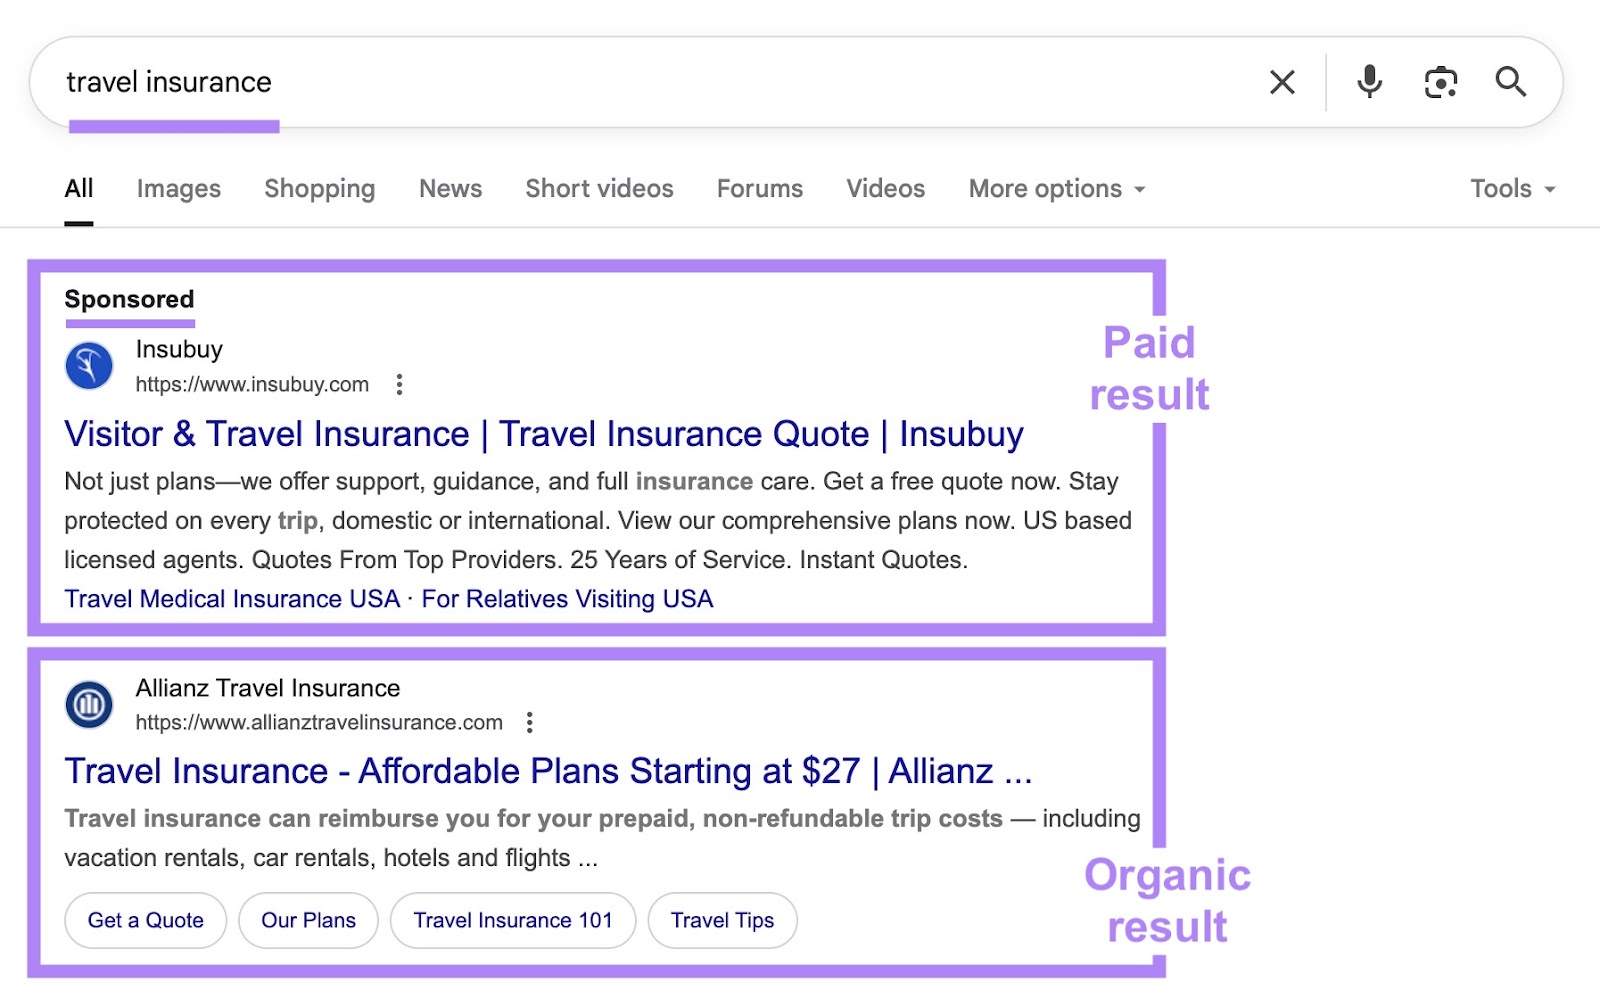Open the Insubuy Visitor & Travel Insurance headline

pos(544,434)
